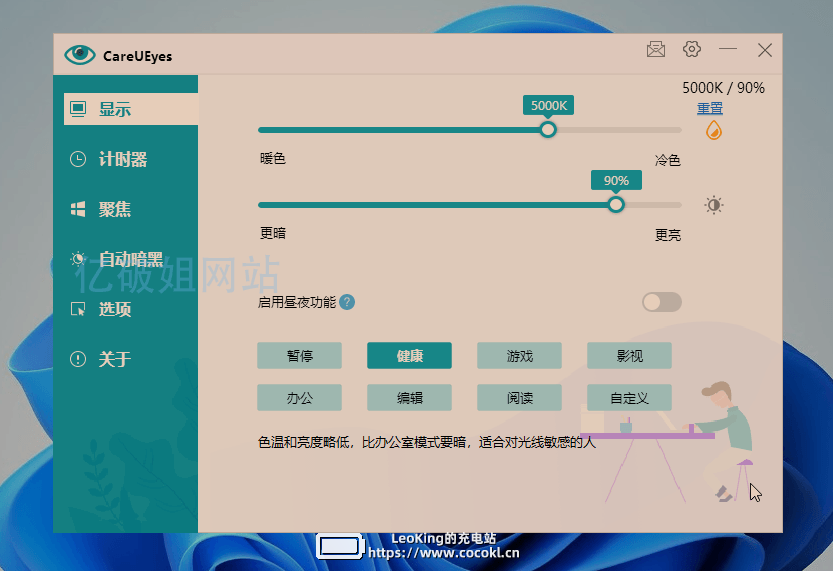Click the 重置 reset link

click(710, 108)
